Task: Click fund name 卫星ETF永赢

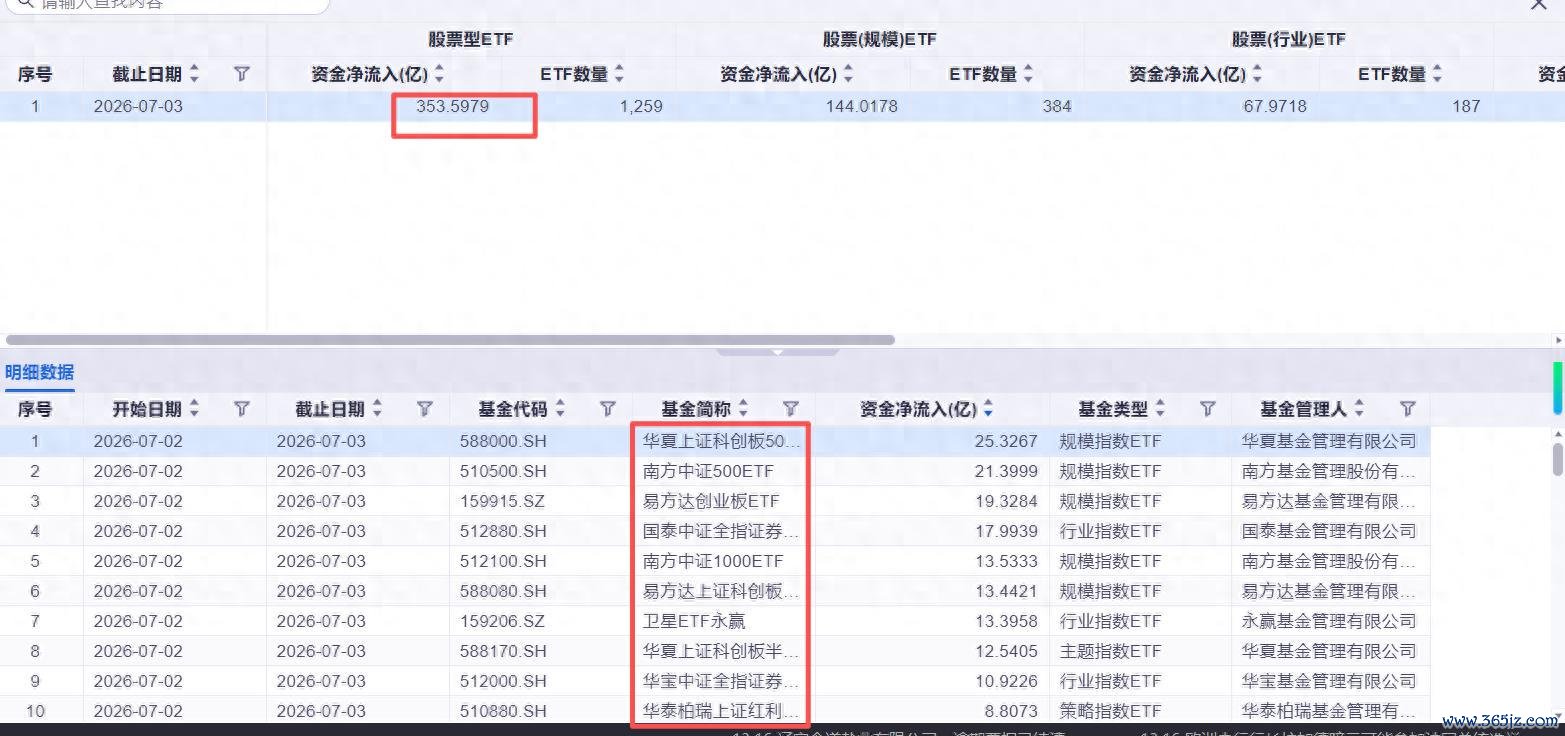Action: click(694, 621)
